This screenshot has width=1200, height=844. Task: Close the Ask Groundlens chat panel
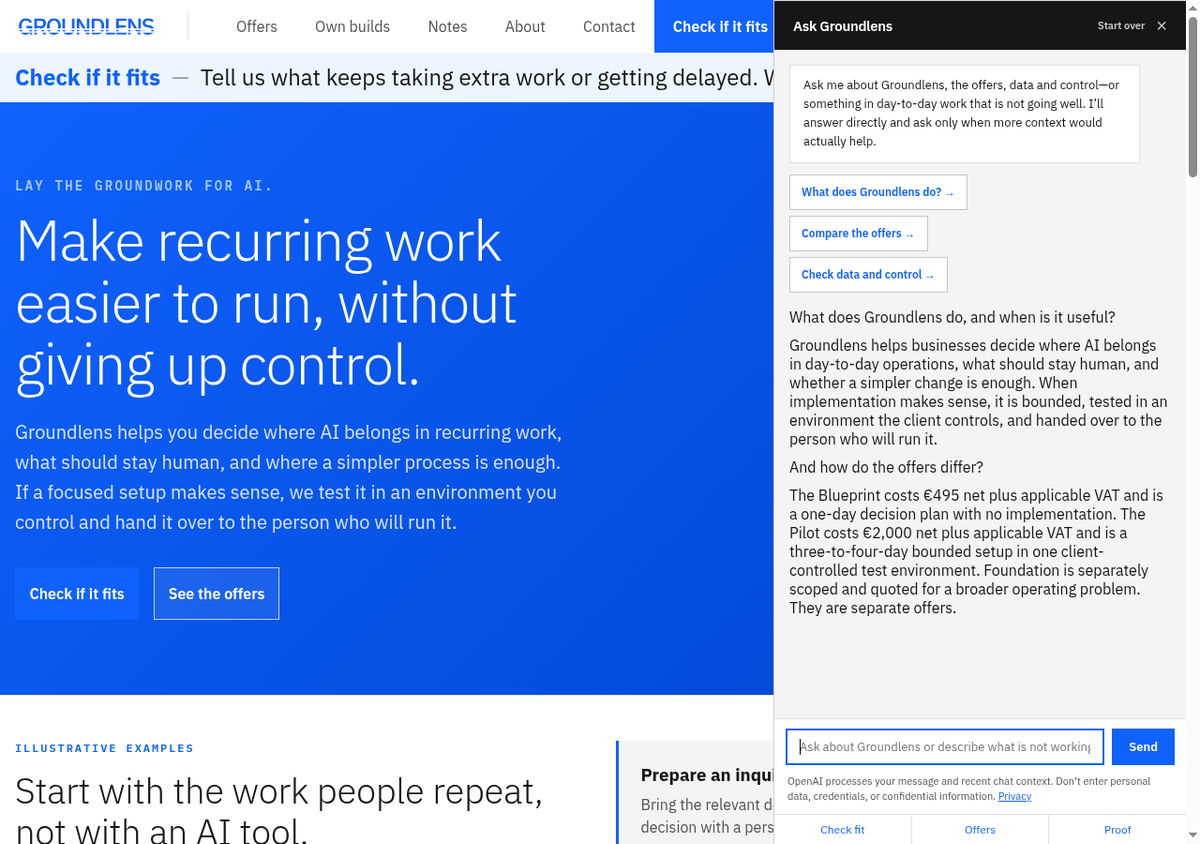pyautogui.click(x=1161, y=26)
